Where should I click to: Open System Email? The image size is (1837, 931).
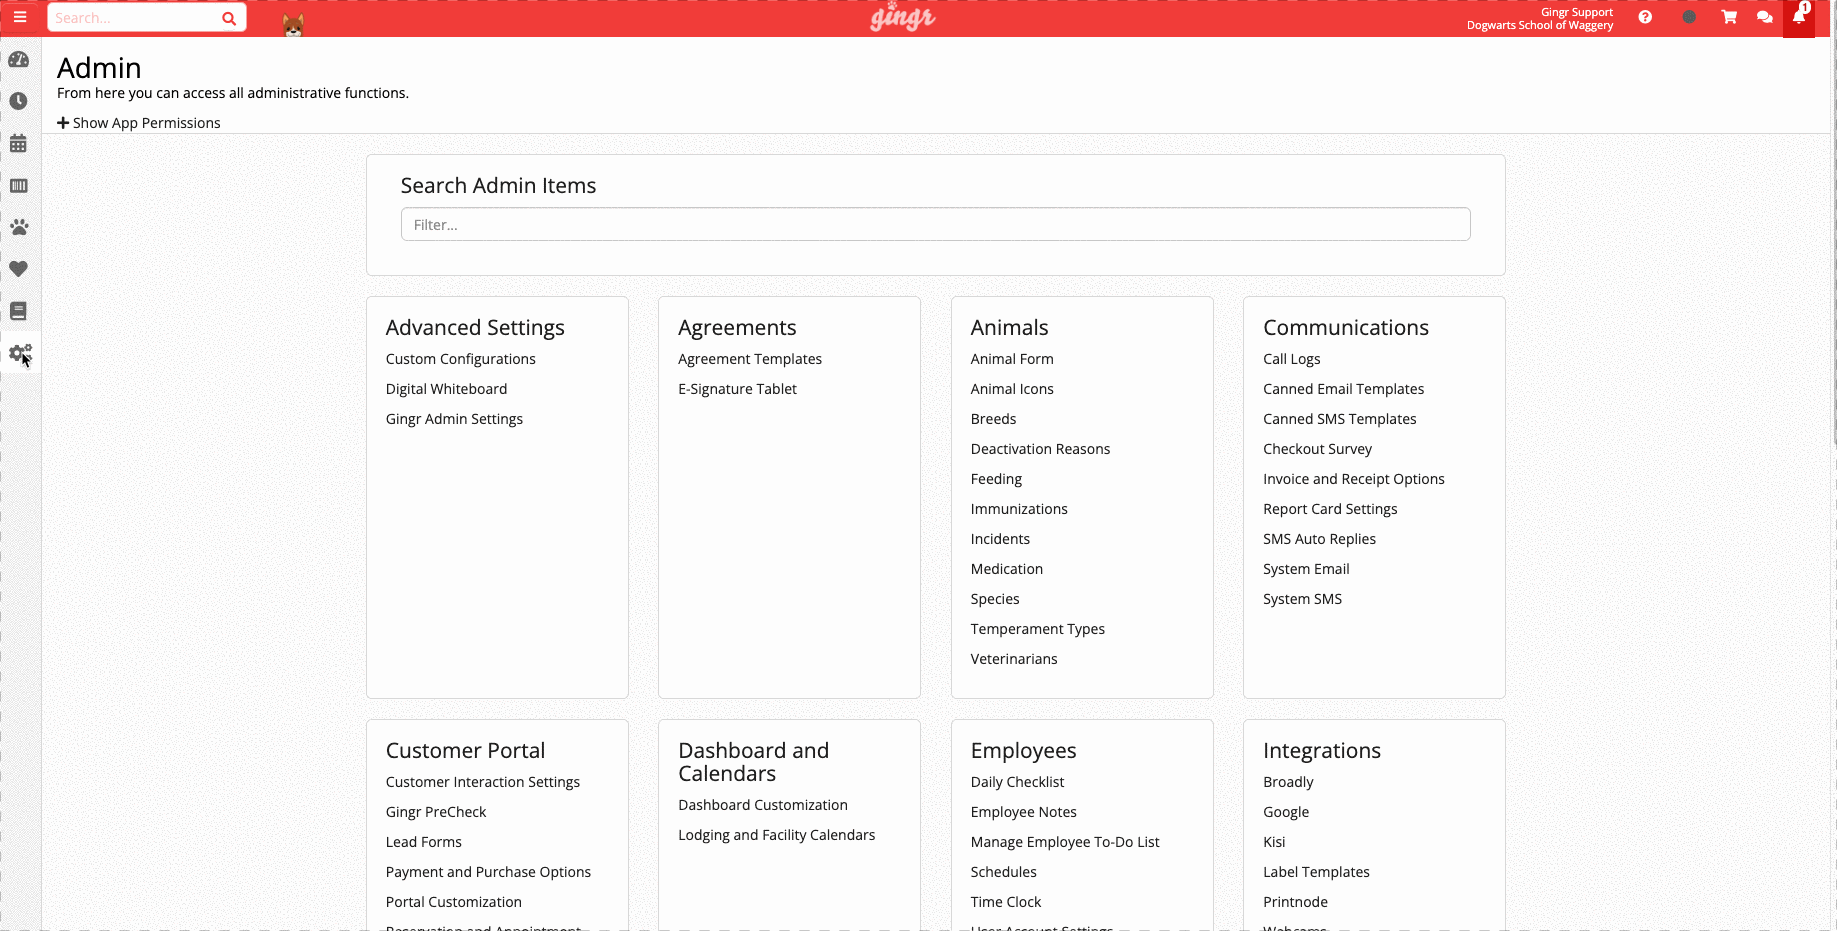(1307, 569)
